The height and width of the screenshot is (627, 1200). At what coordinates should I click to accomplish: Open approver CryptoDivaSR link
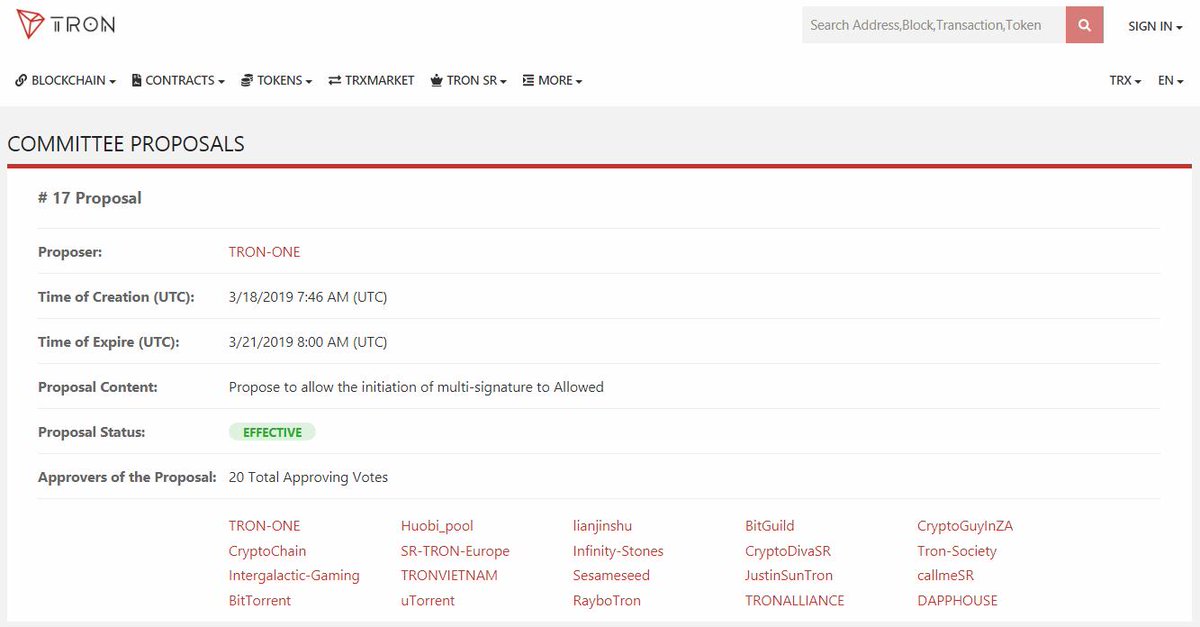pos(788,551)
